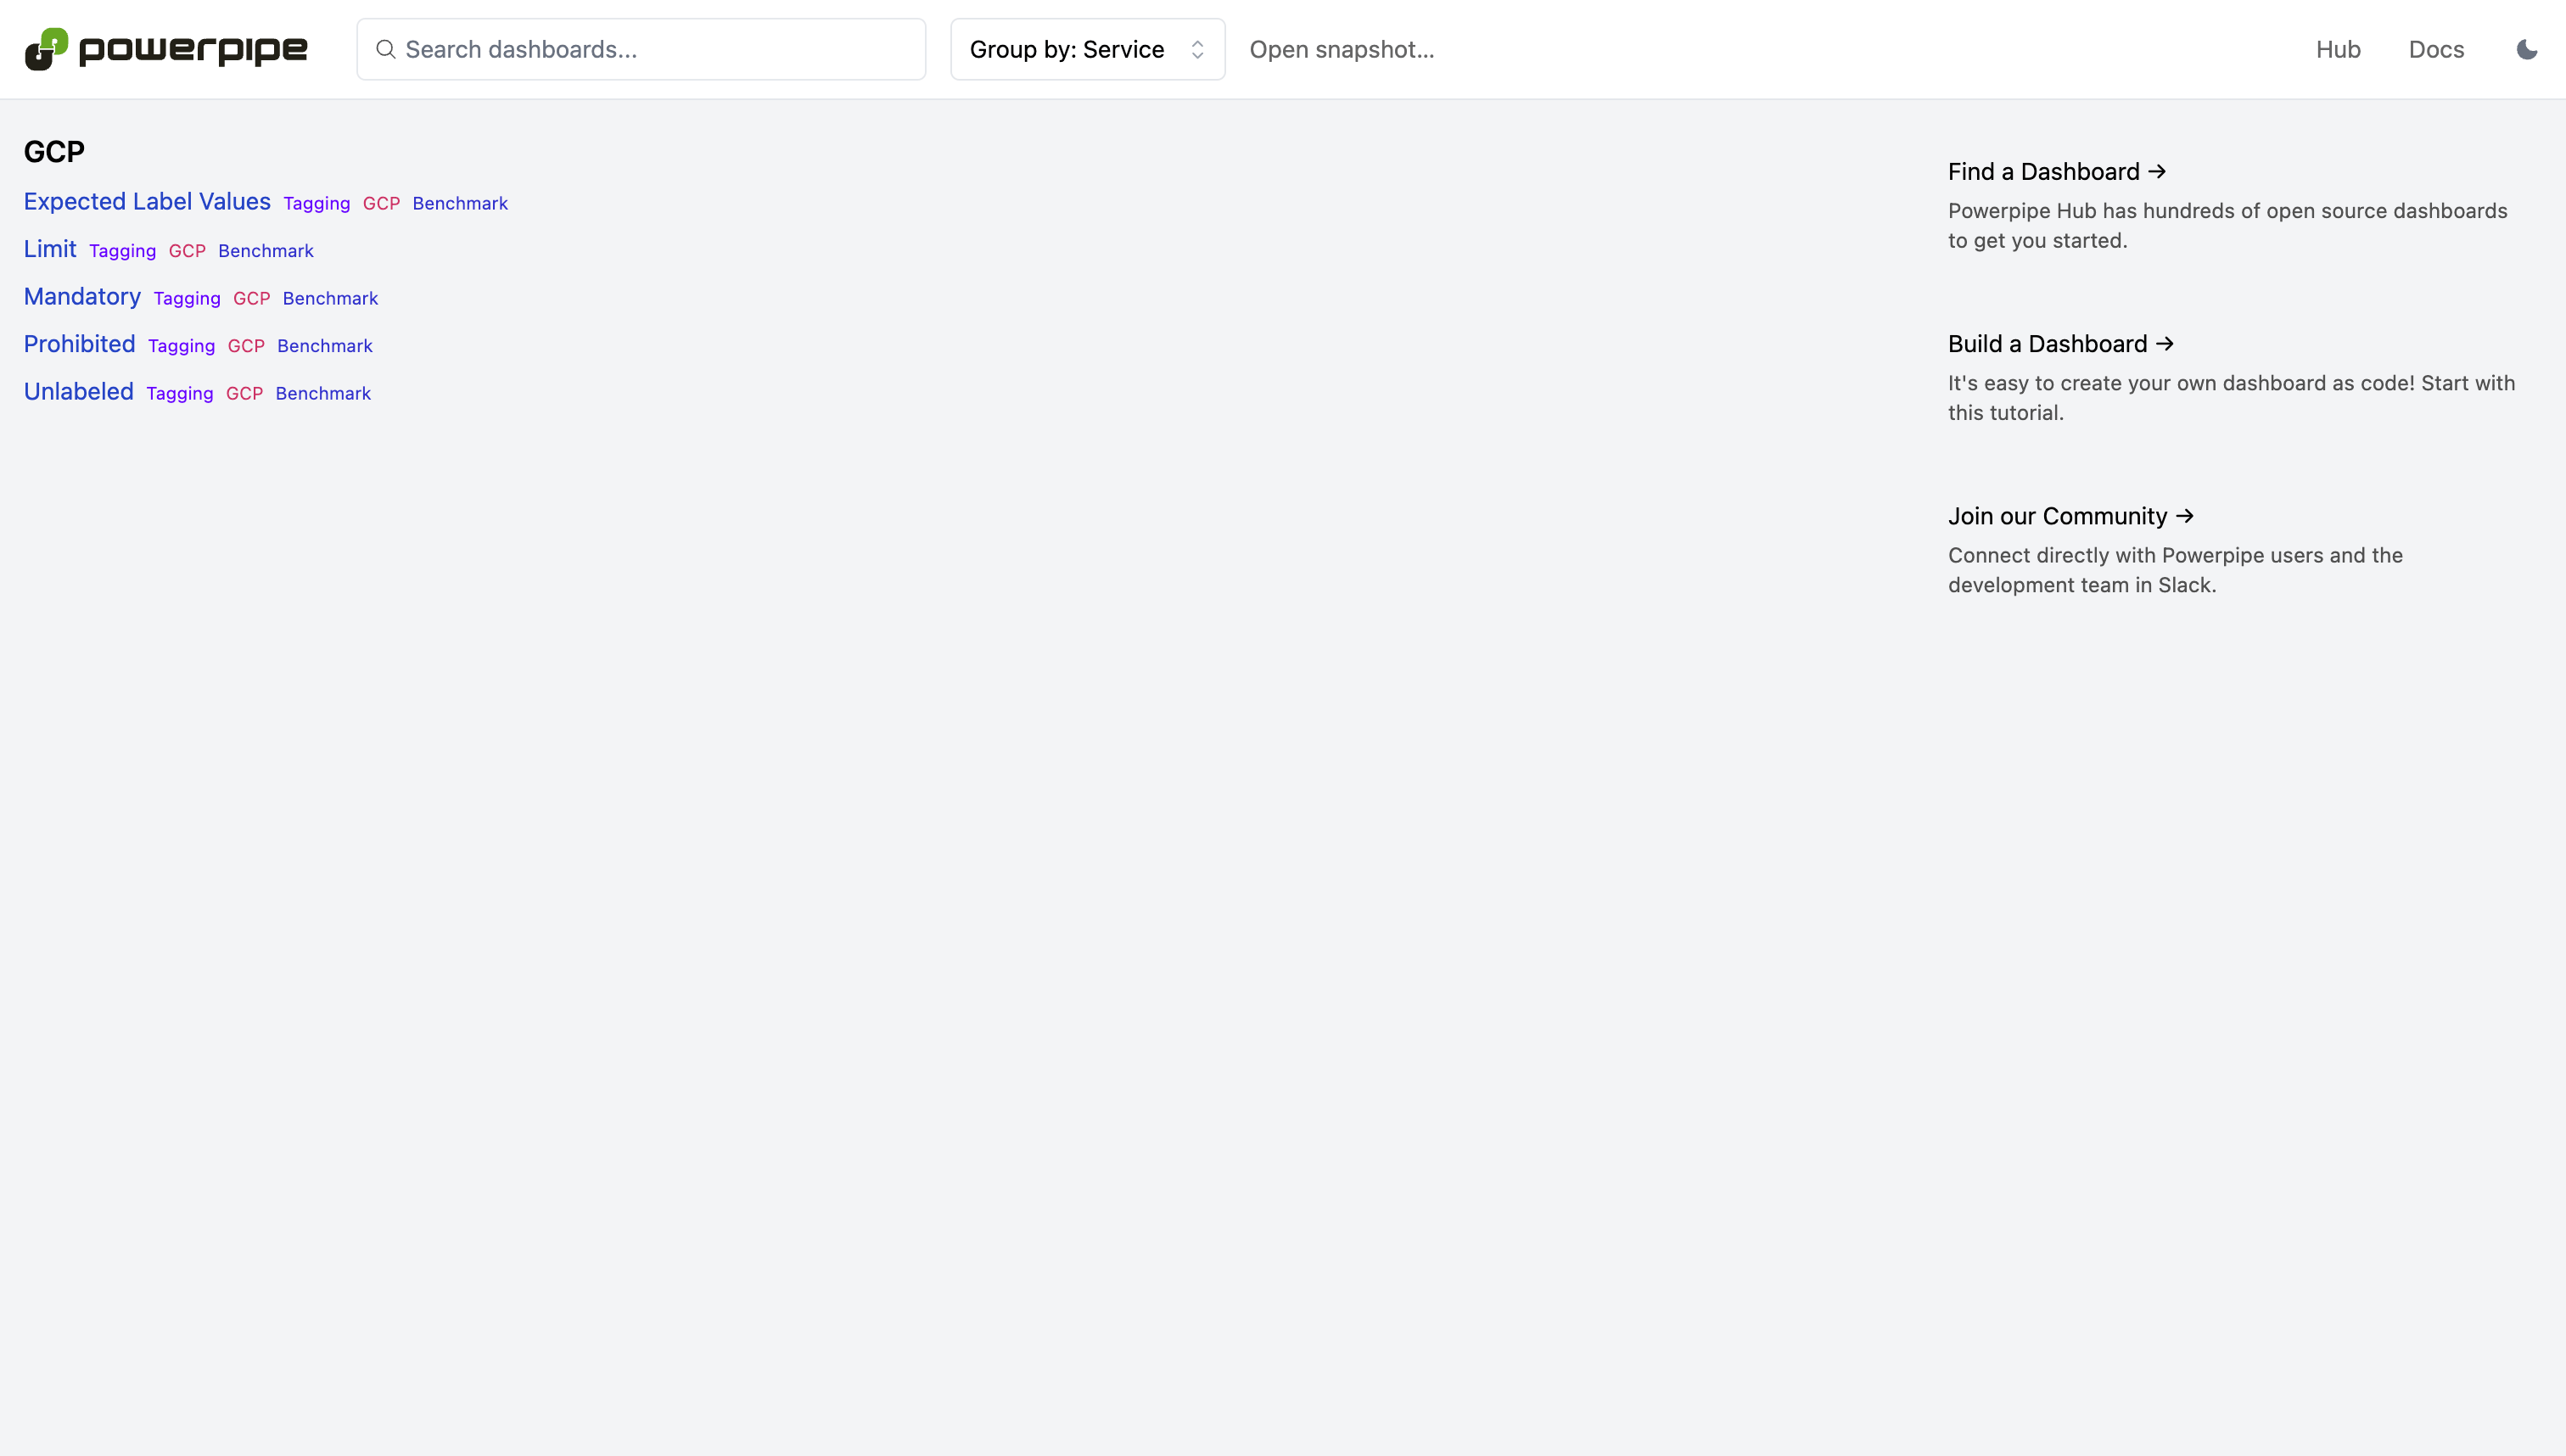This screenshot has width=2566, height=1456.
Task: Open the Expected Label Values dashboard
Action: click(x=146, y=202)
